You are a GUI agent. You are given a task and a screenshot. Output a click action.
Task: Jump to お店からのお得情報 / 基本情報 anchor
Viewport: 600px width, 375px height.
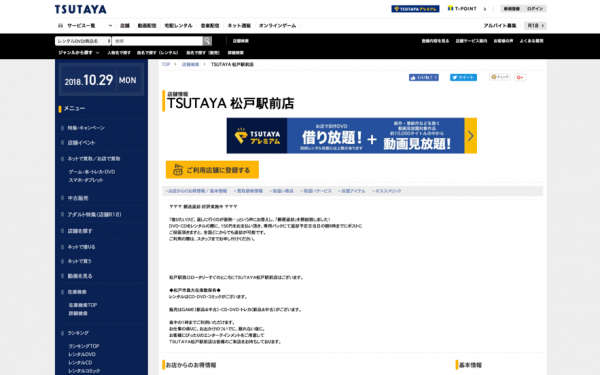(196, 191)
